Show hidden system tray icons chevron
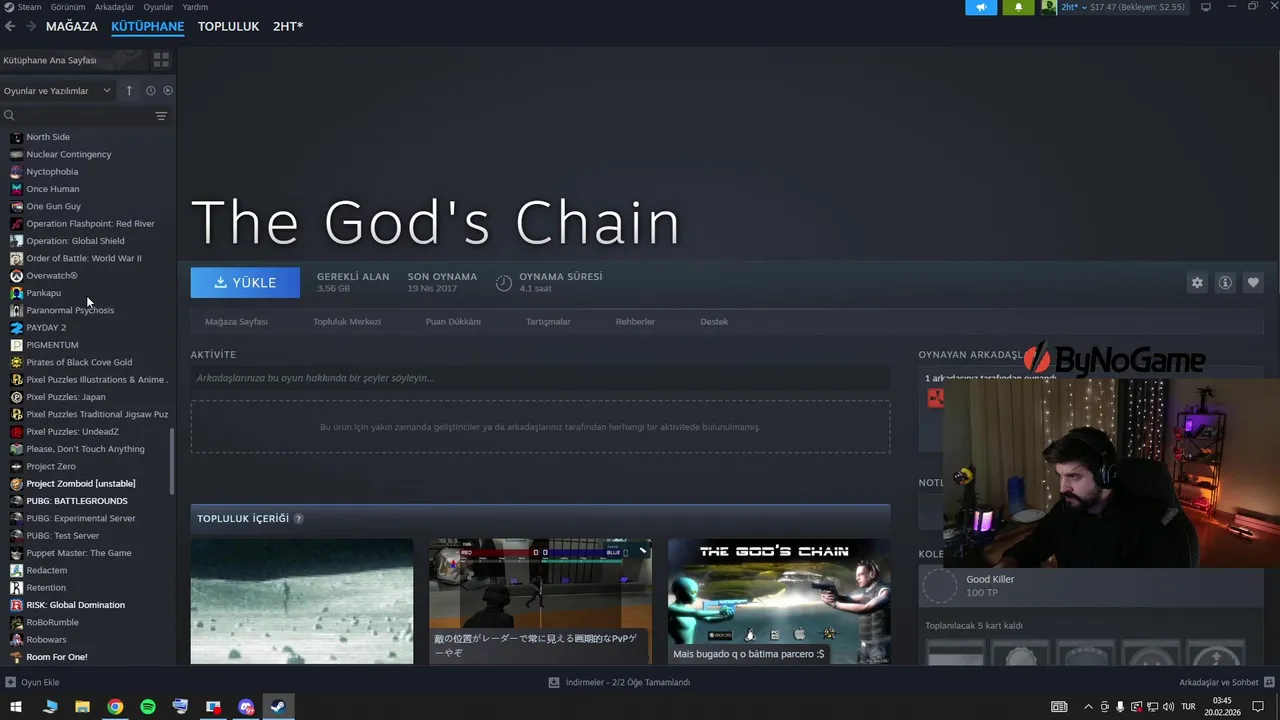The width and height of the screenshot is (1280, 720). 1089,707
